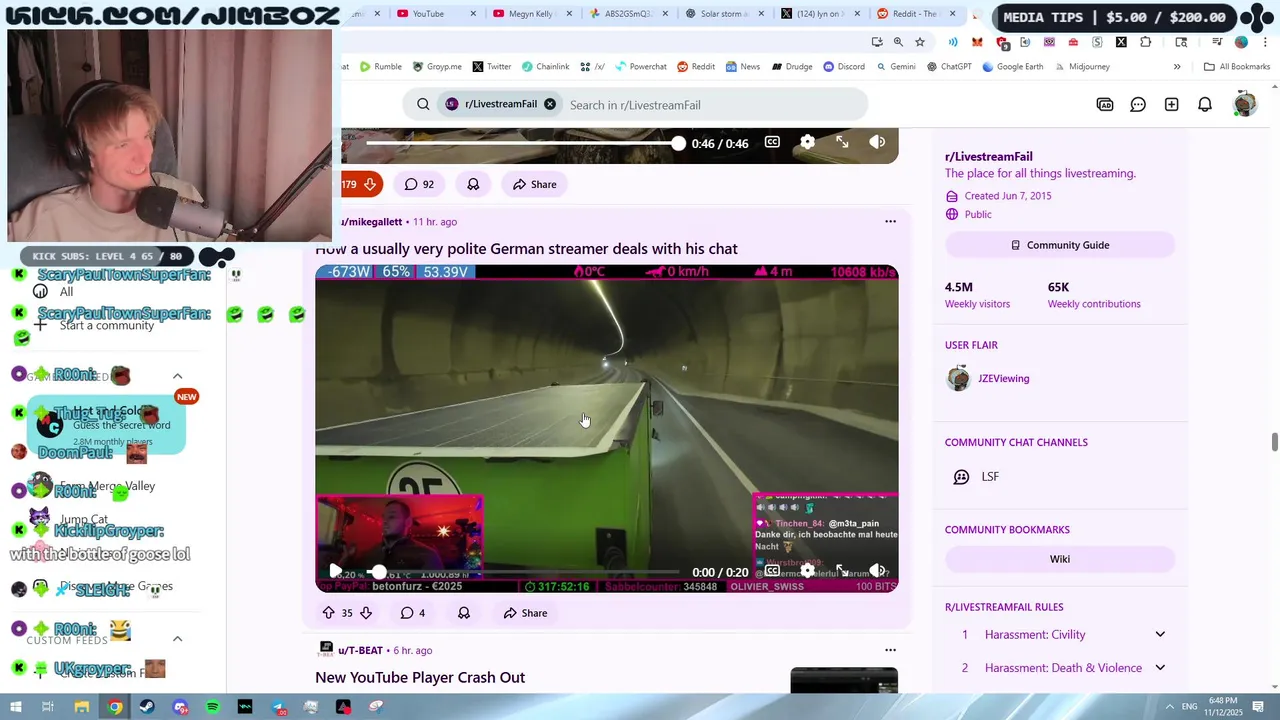Bookmark this page with star icon
The width and height of the screenshot is (1280, 720).
tap(920, 42)
